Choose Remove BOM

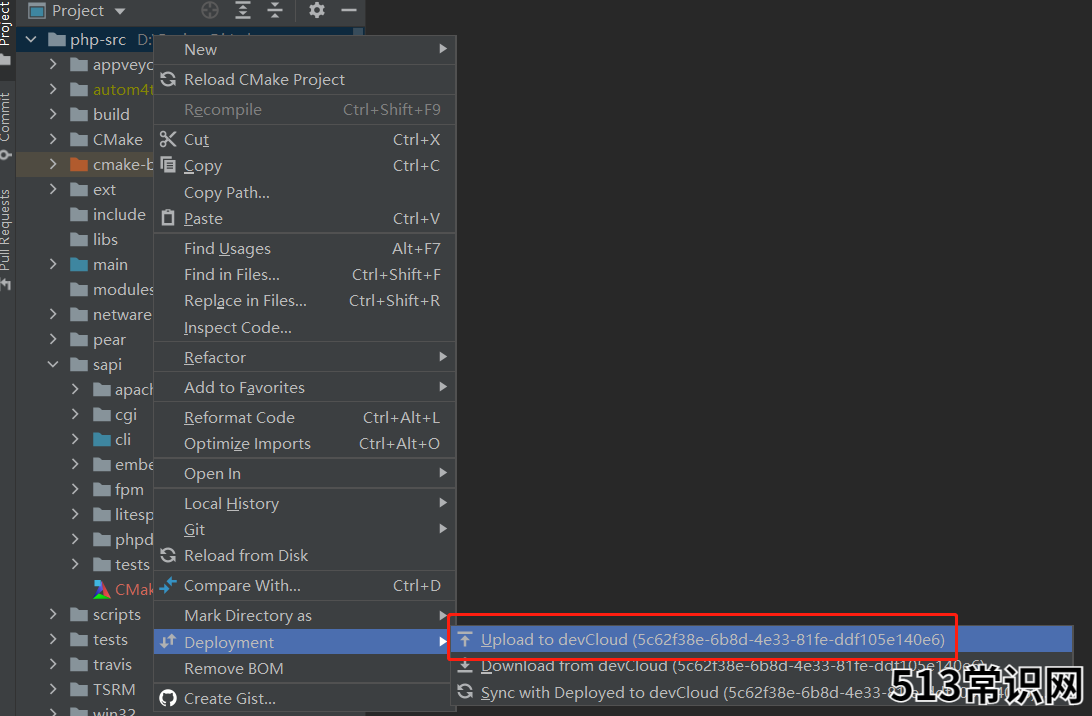pyautogui.click(x=304, y=669)
